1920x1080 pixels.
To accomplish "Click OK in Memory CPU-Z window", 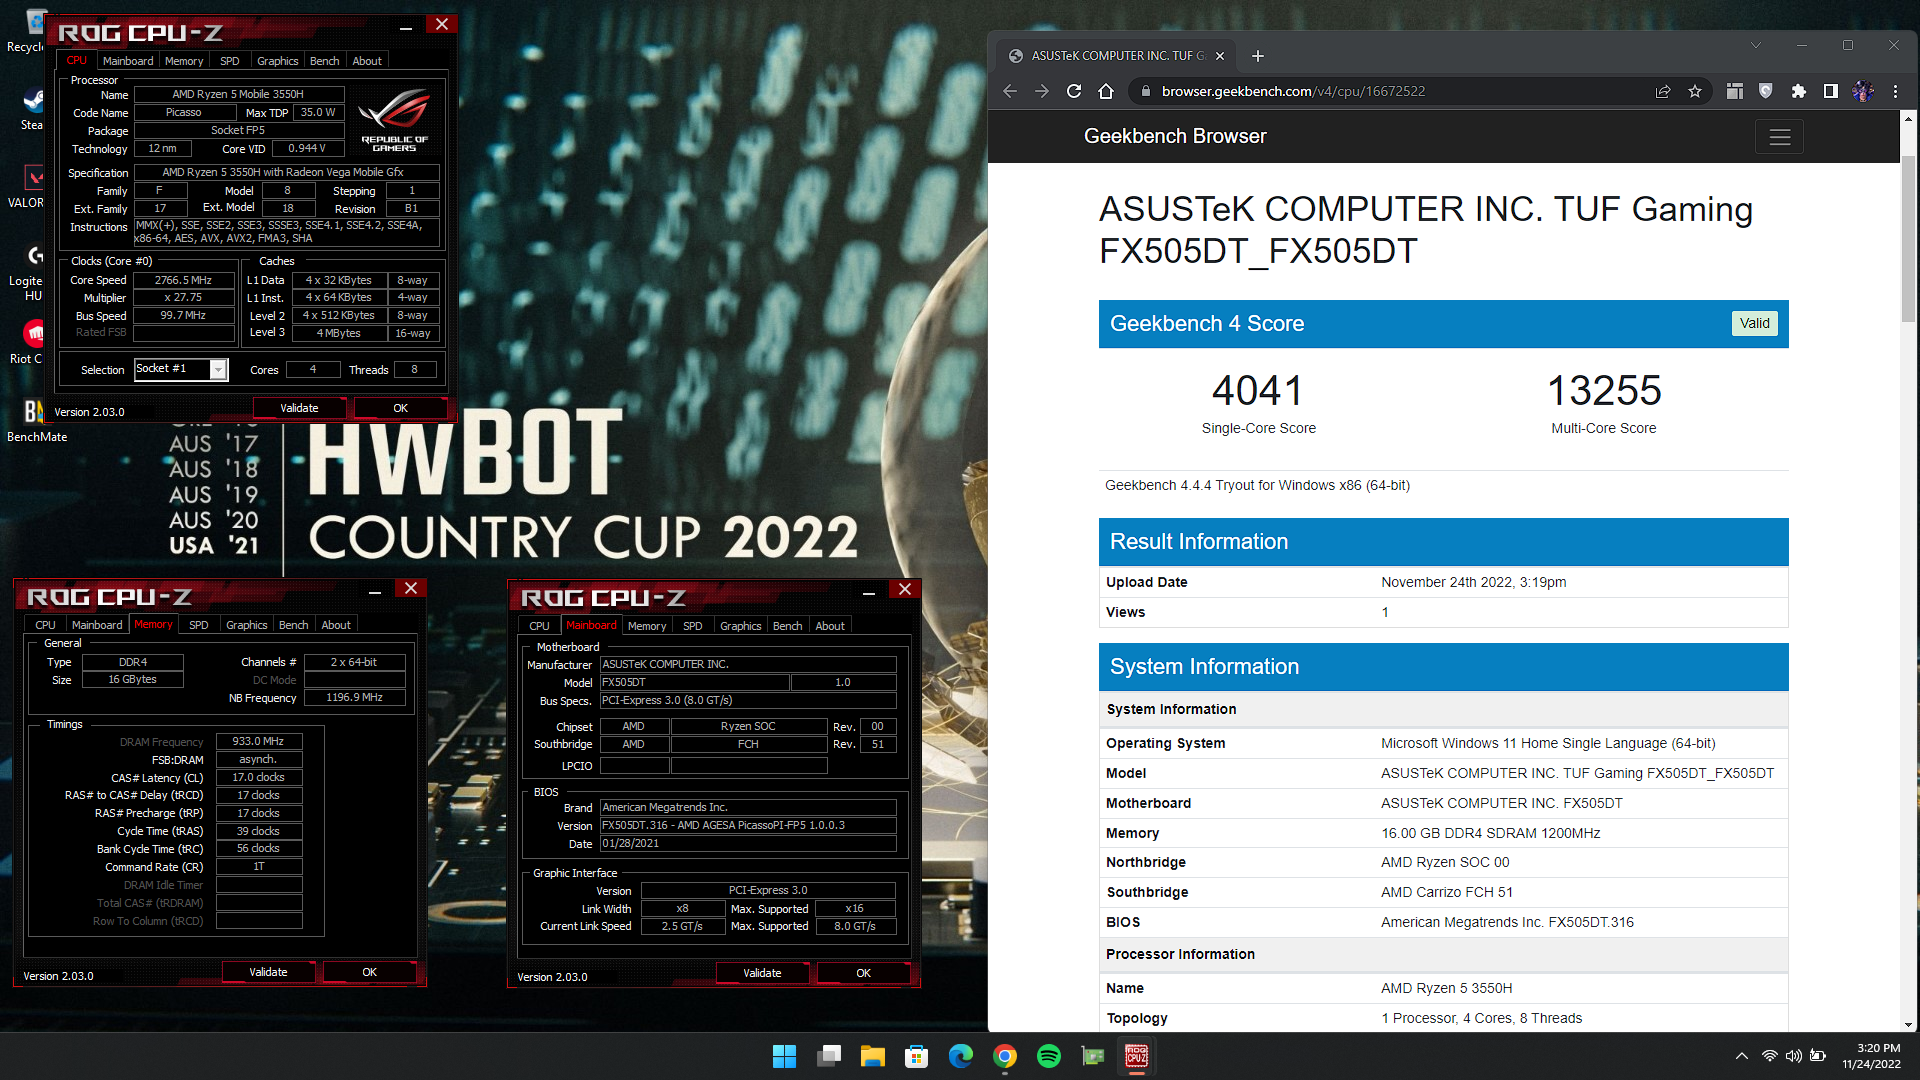I will 369,972.
